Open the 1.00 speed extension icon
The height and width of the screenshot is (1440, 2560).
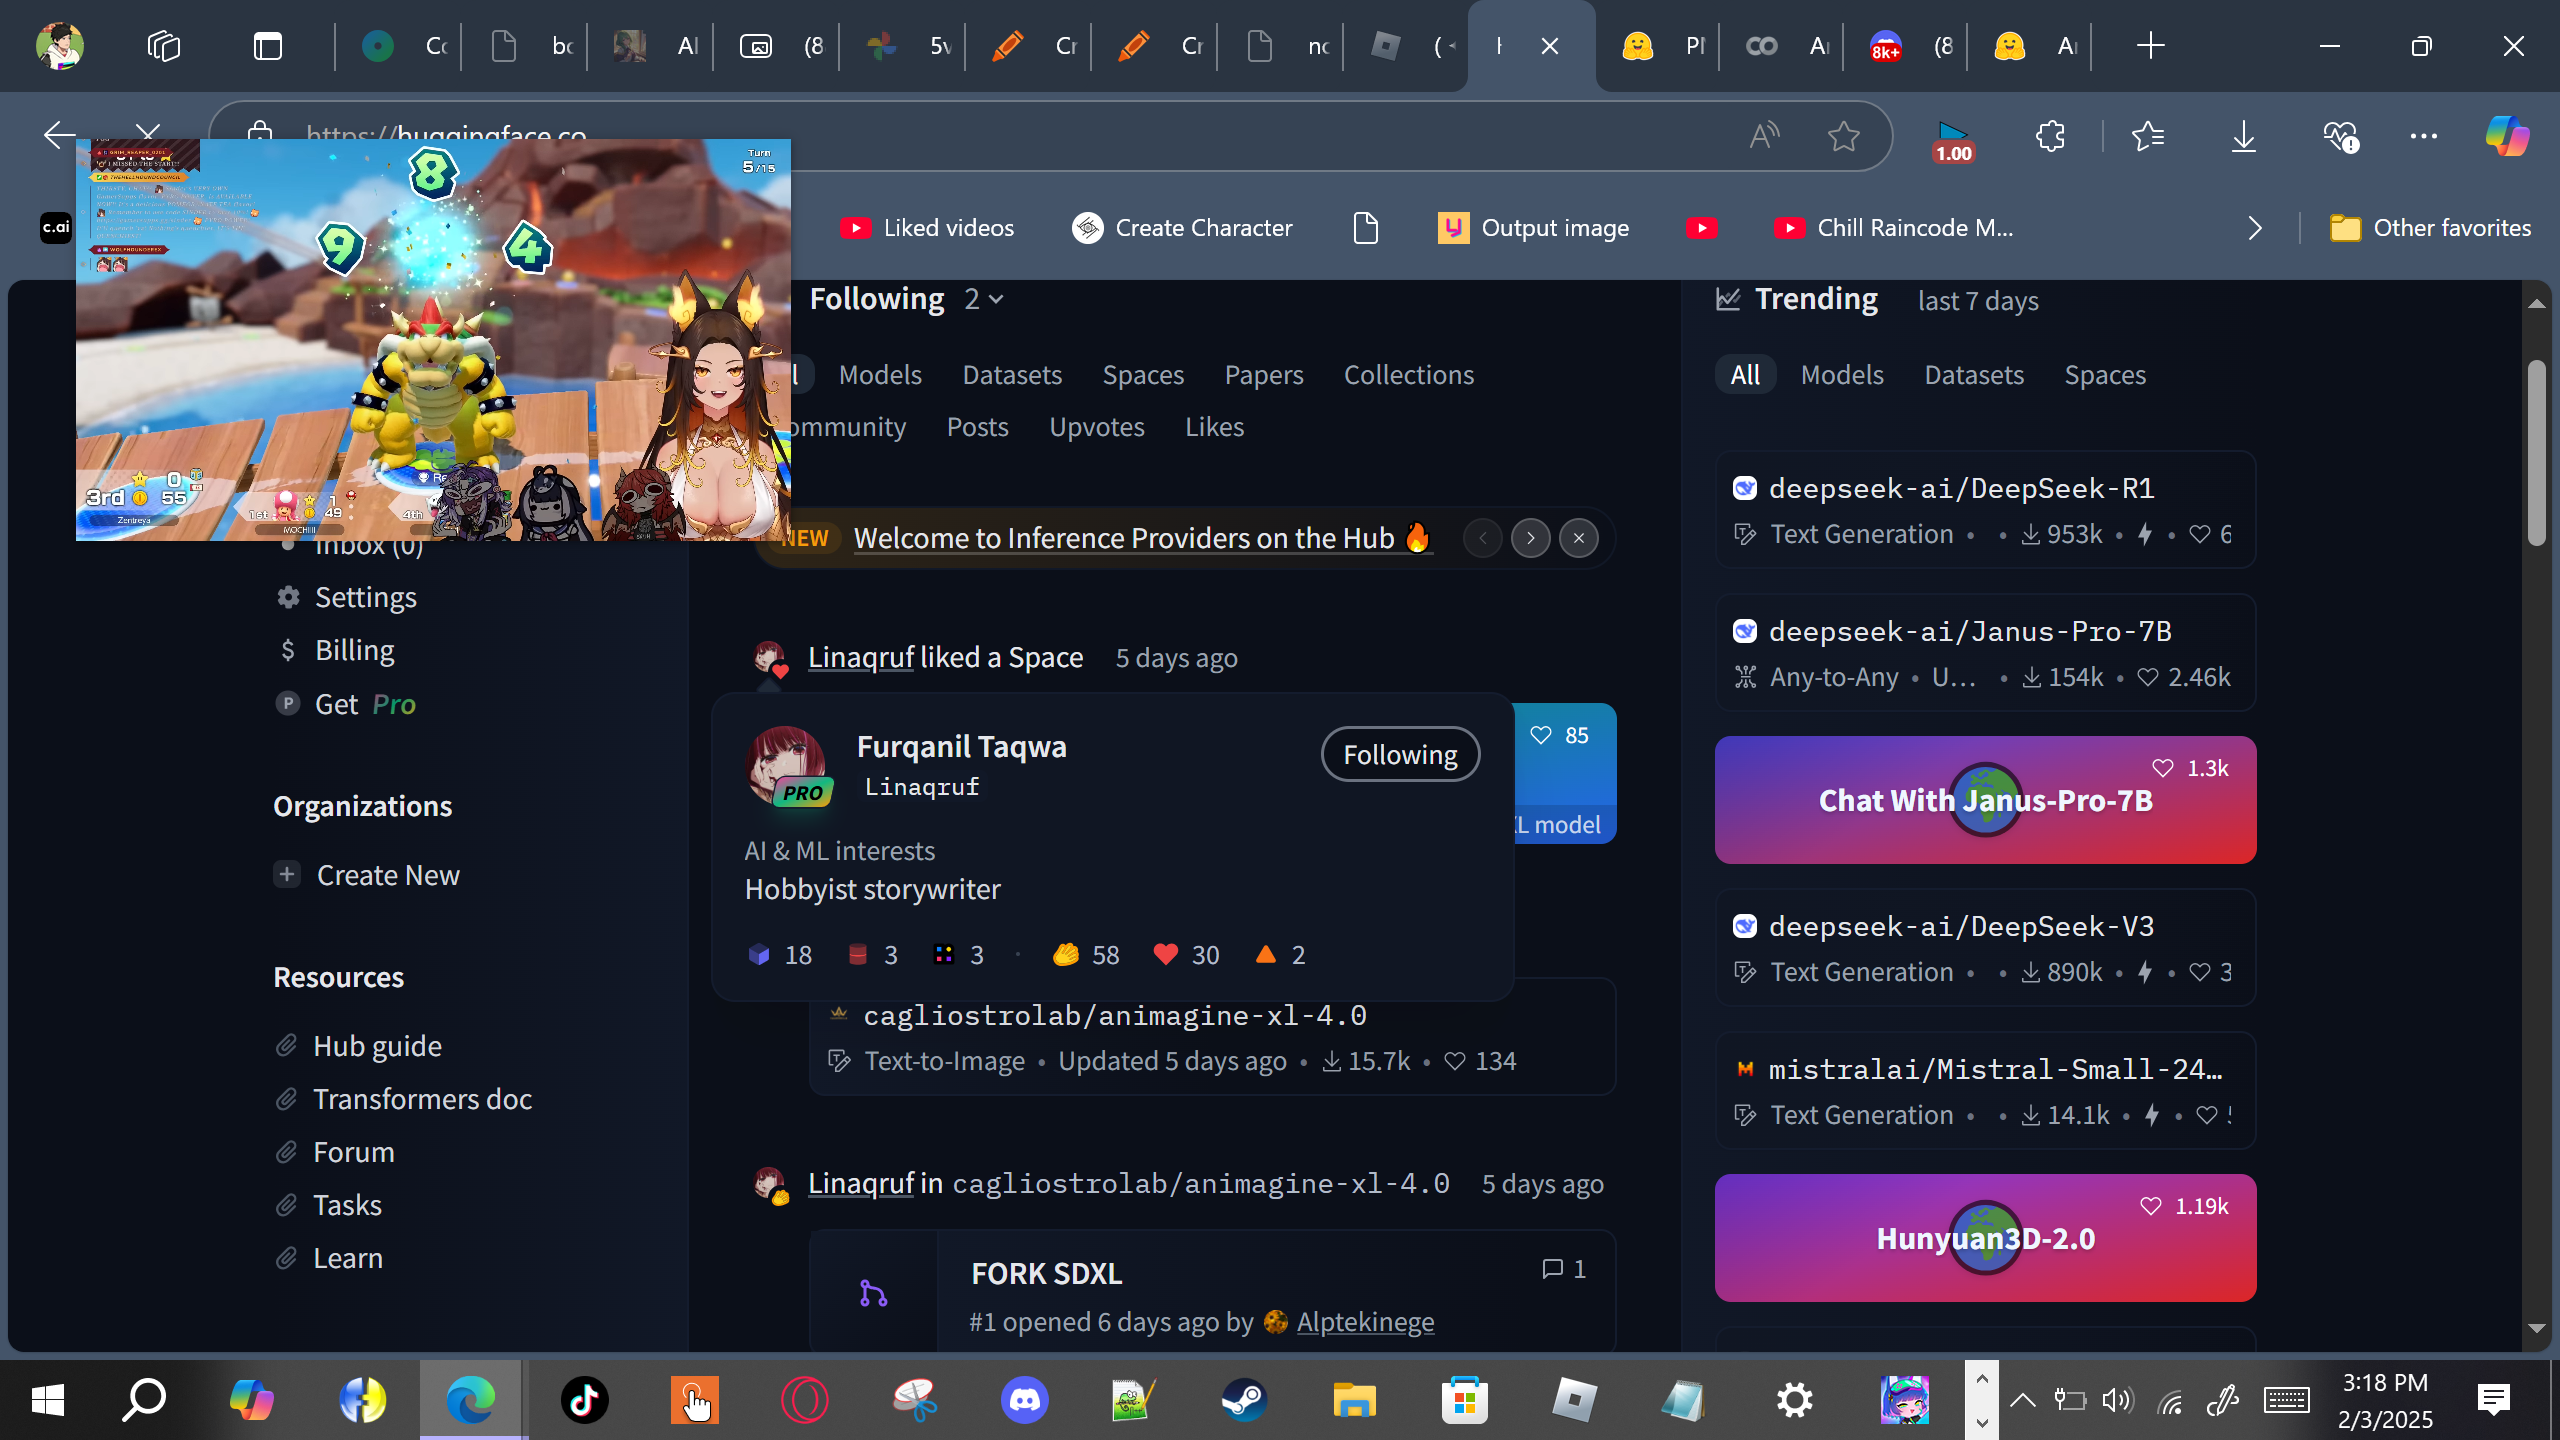[1953, 140]
